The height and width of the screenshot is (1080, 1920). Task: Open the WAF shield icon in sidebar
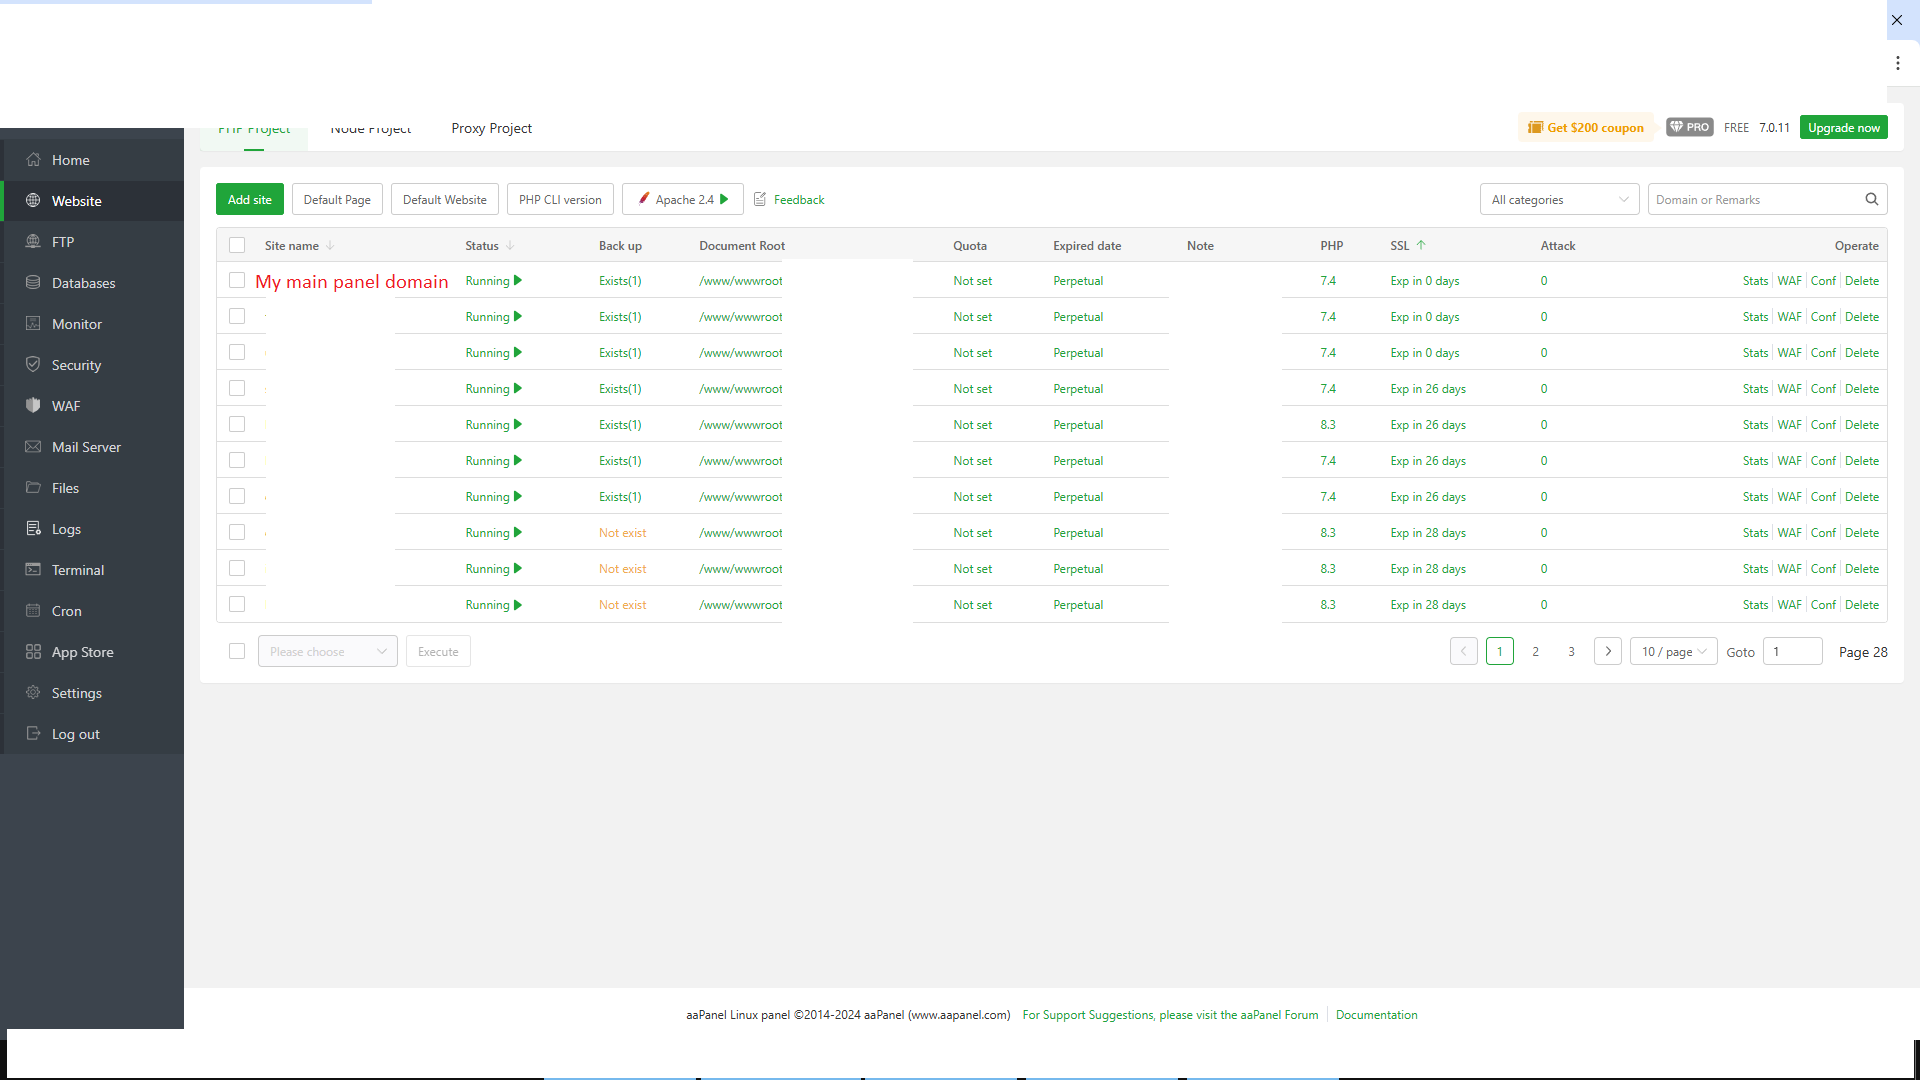tap(33, 406)
